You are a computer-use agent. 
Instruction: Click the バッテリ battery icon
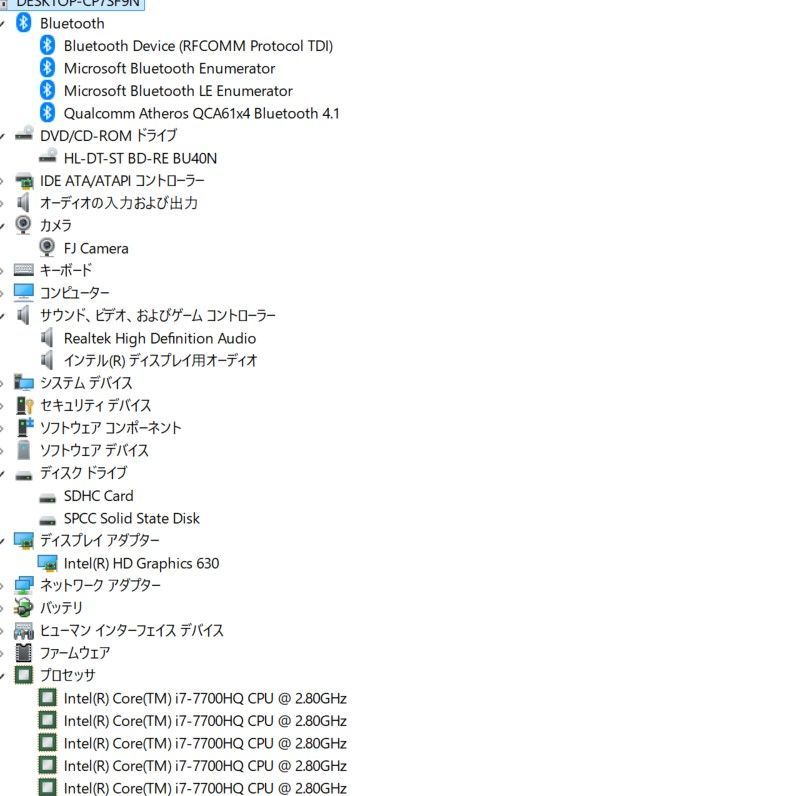[x=23, y=607]
